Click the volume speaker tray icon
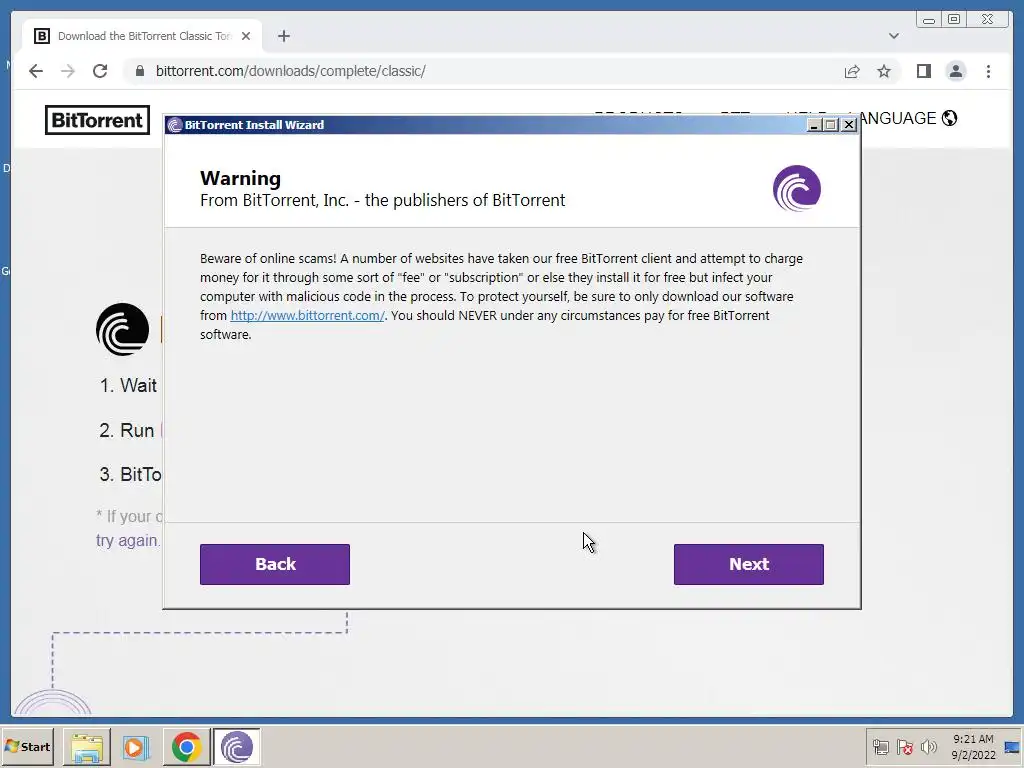Viewport: 1024px width, 768px height. (929, 747)
